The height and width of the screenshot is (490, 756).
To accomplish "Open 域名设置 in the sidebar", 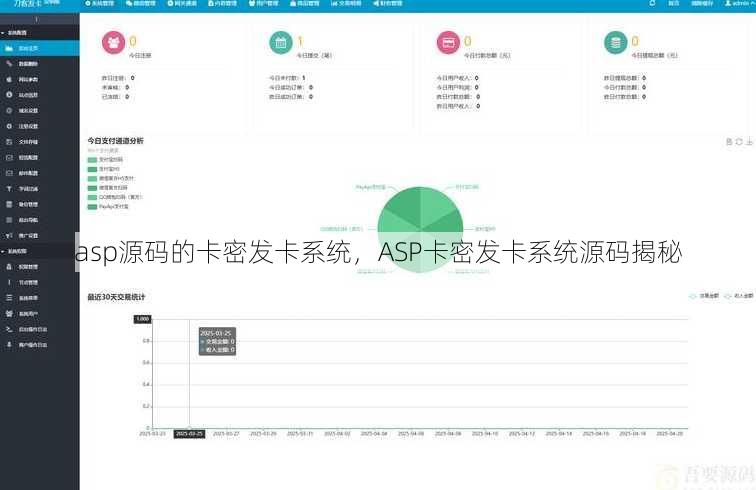I will pyautogui.click(x=40, y=110).
